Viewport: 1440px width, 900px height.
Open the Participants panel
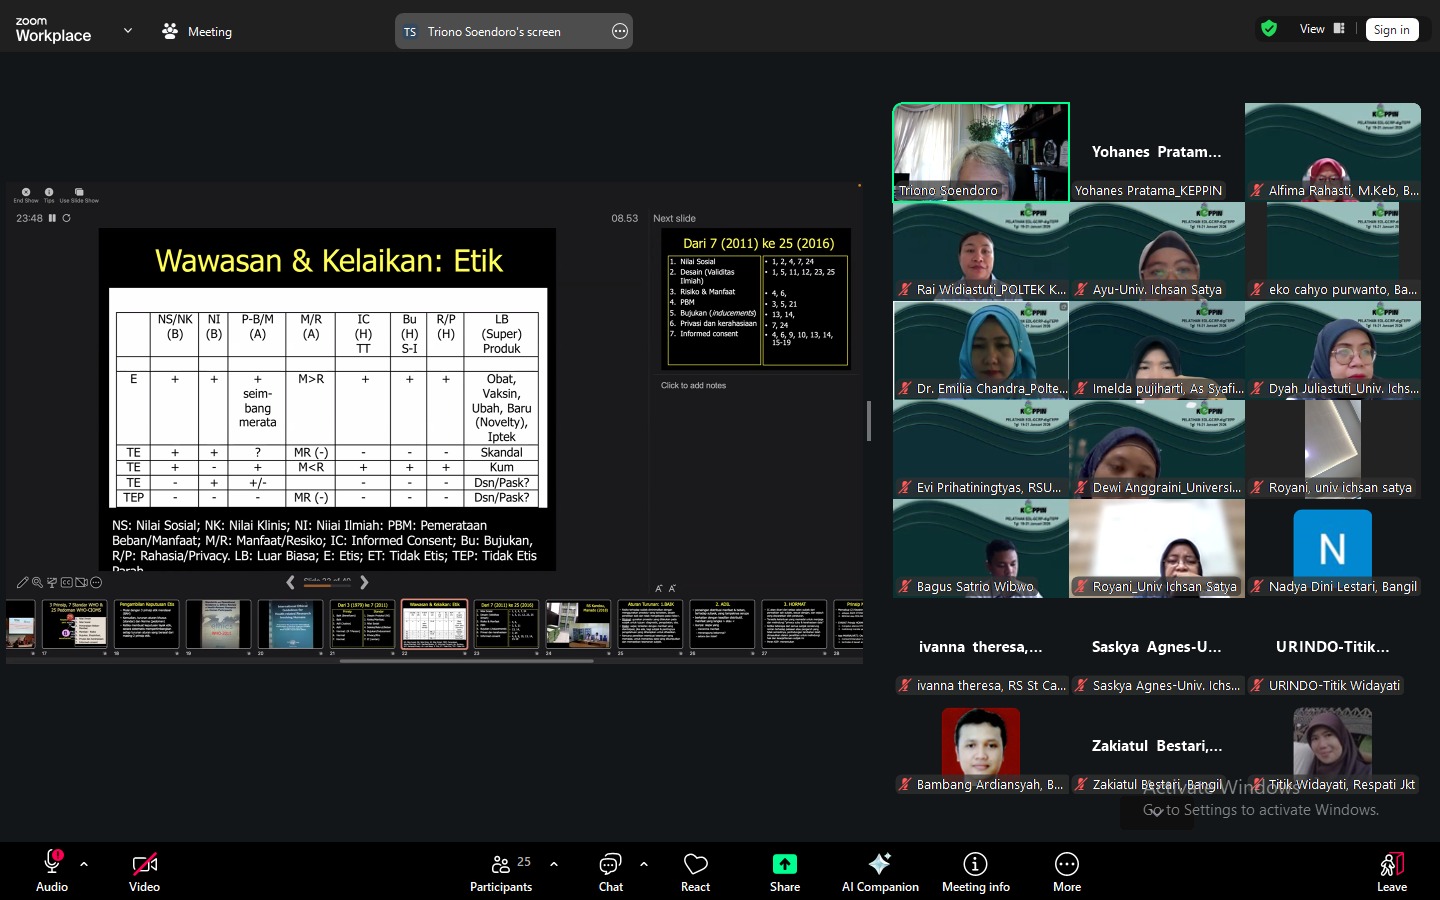click(x=501, y=871)
